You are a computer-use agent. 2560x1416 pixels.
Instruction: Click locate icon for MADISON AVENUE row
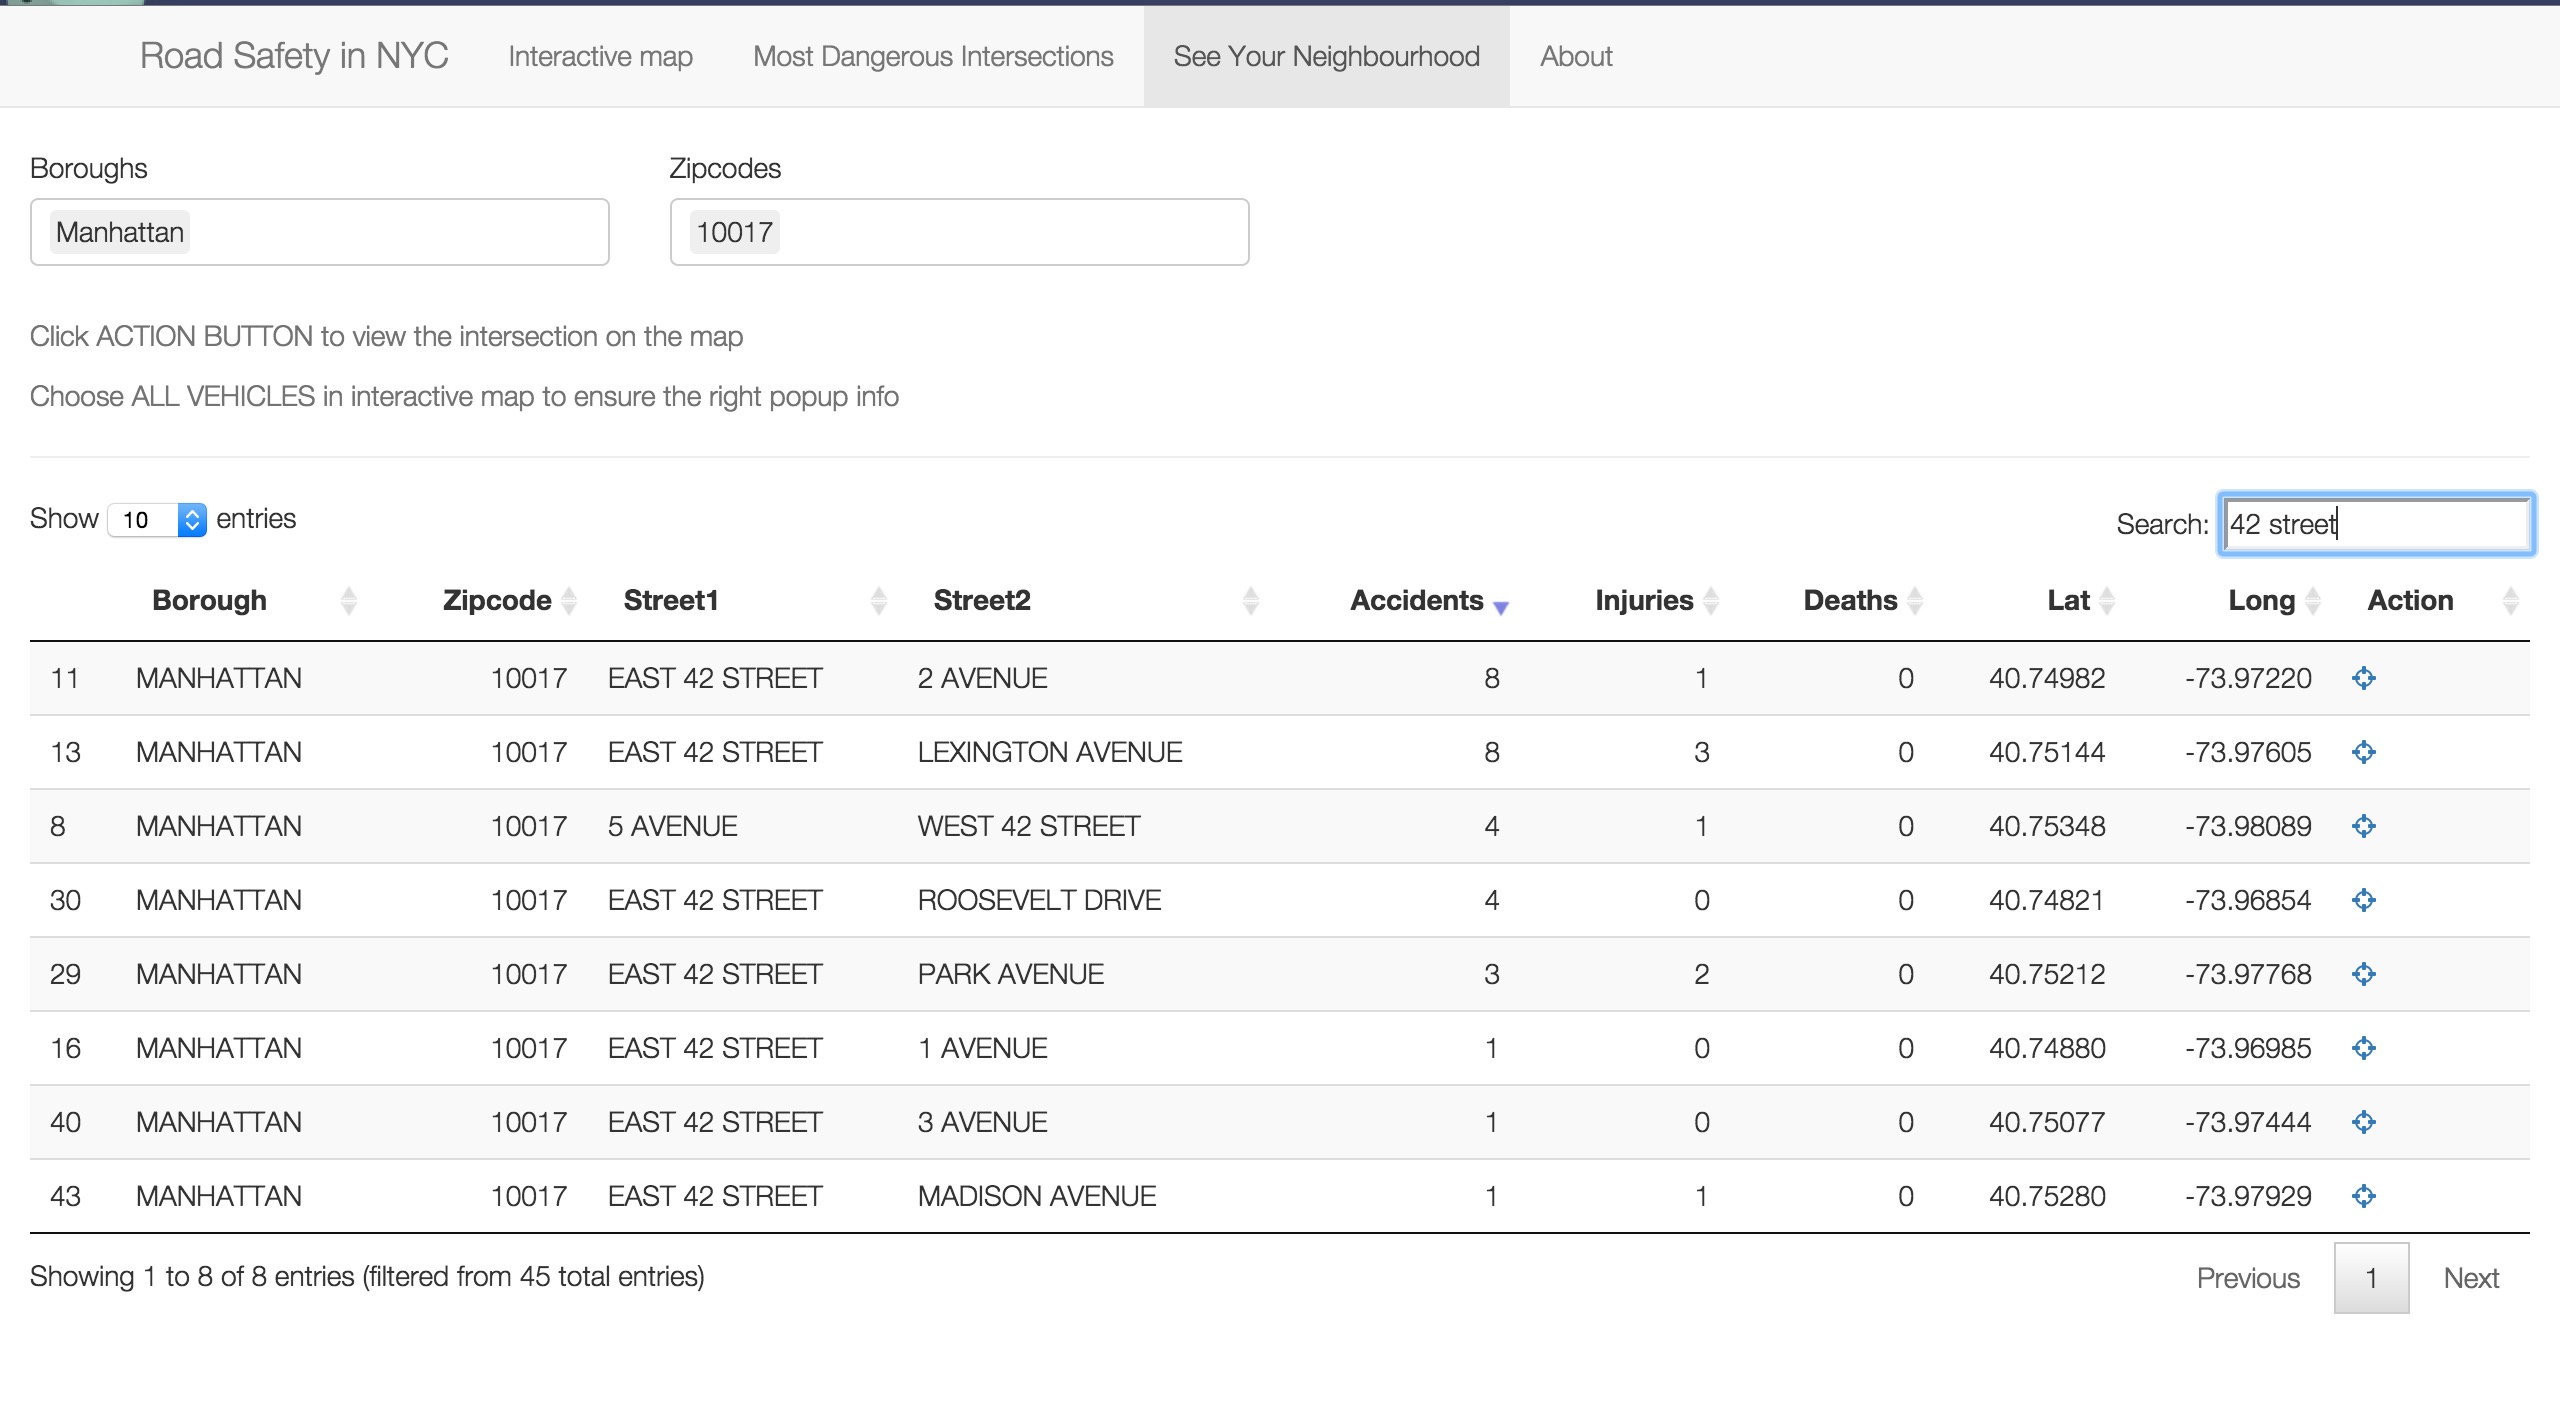click(2363, 1196)
